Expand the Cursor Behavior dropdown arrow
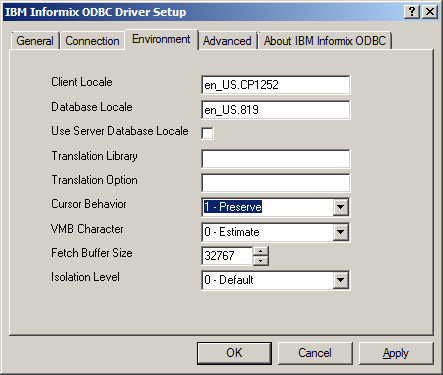The image size is (443, 375). (x=340, y=207)
